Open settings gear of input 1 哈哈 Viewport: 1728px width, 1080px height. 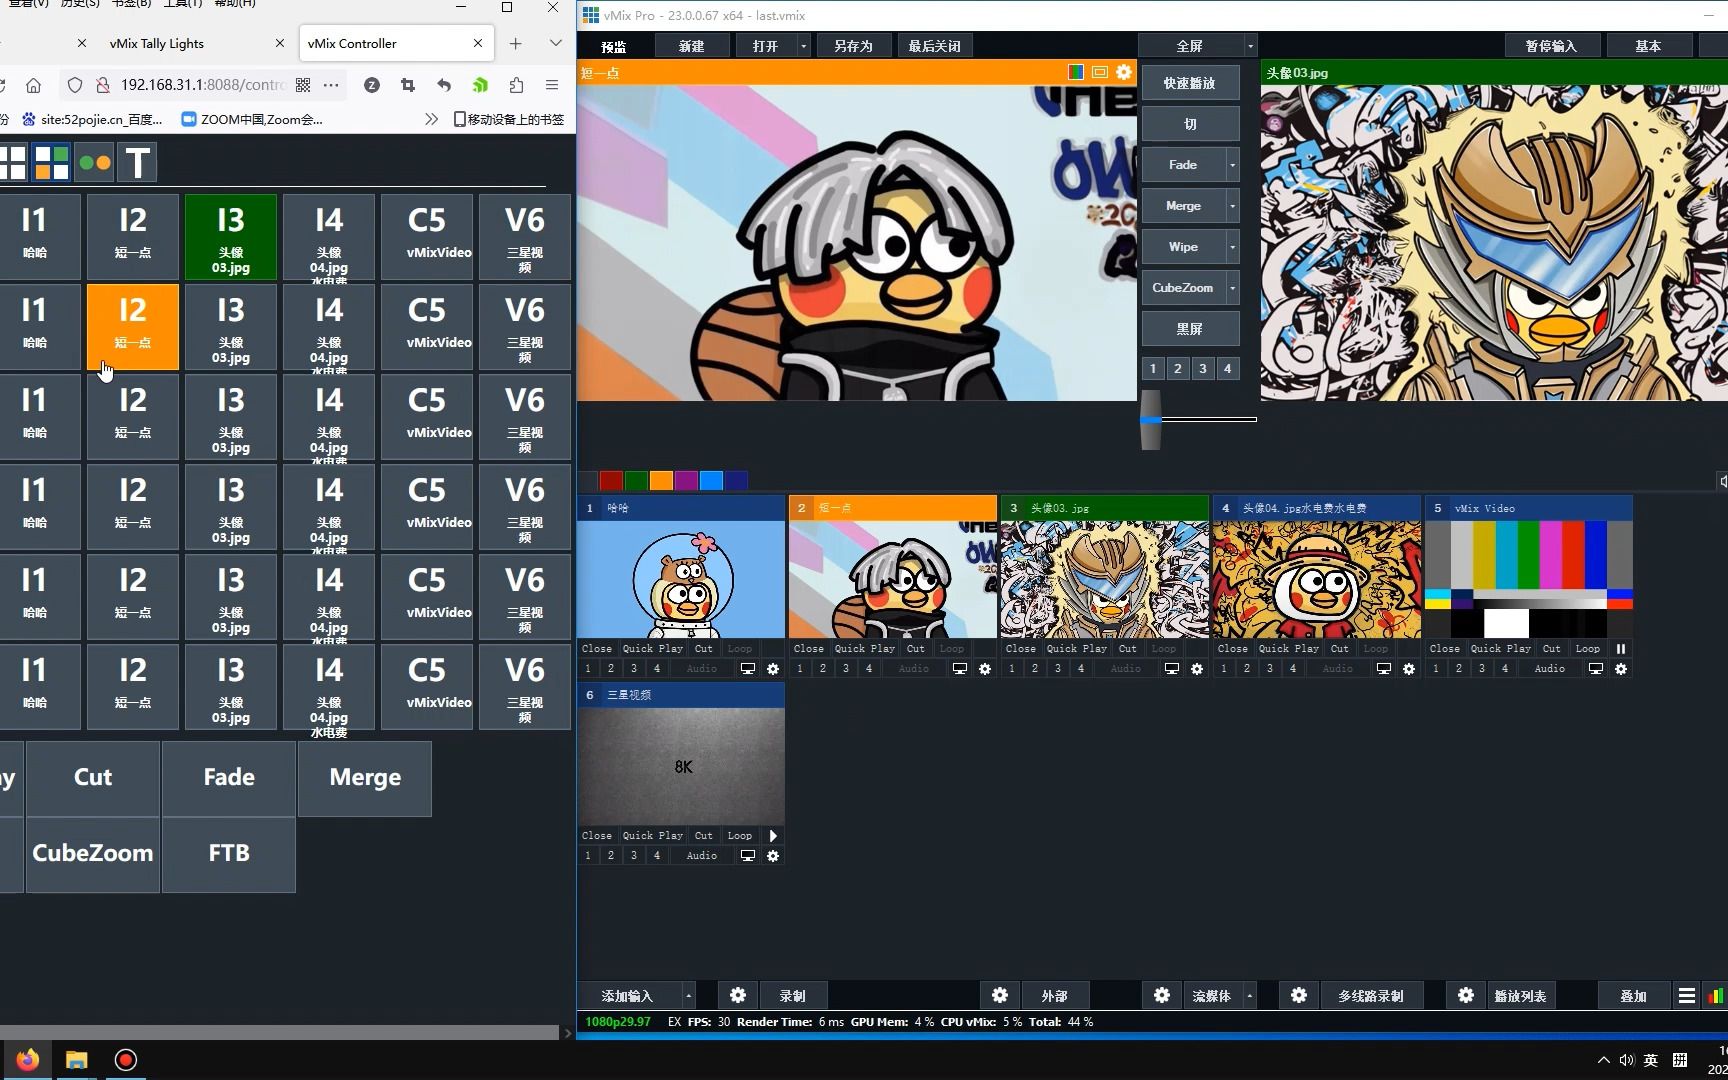pyautogui.click(x=773, y=669)
